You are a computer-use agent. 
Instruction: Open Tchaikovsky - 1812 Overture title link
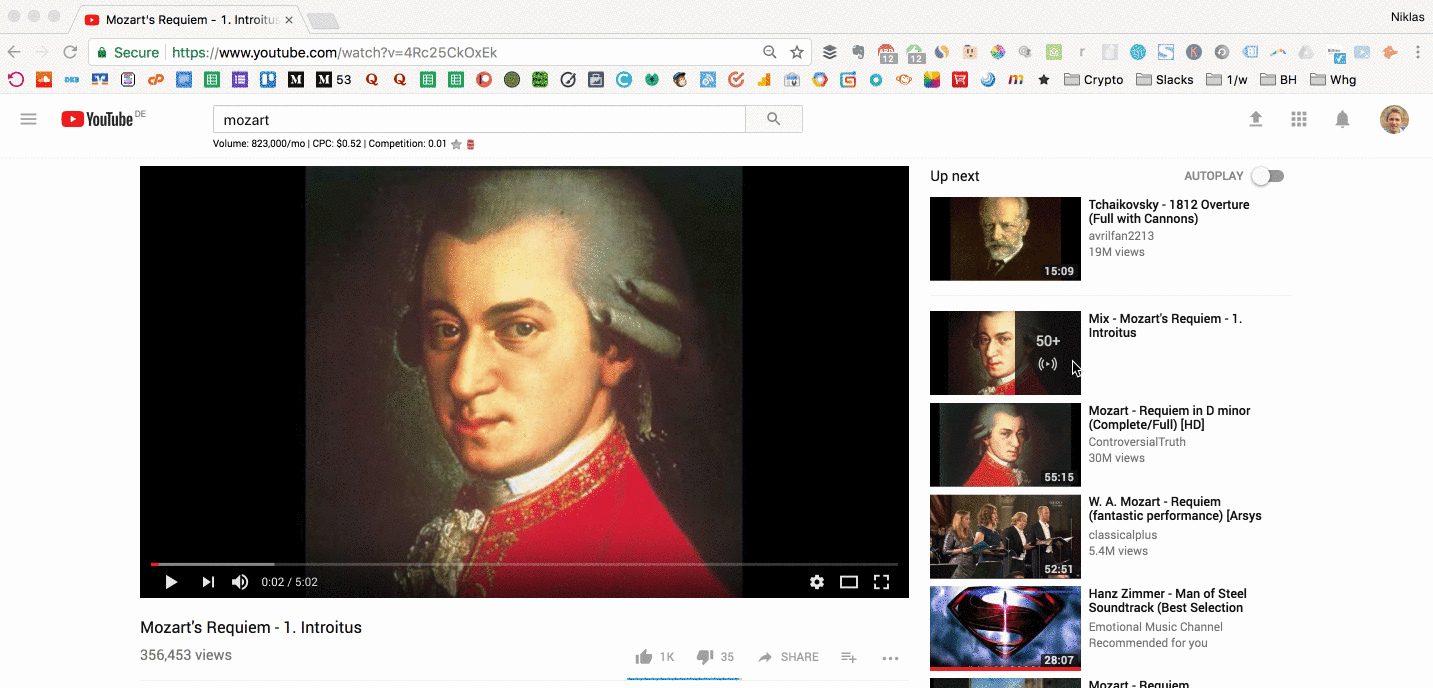pos(1169,211)
